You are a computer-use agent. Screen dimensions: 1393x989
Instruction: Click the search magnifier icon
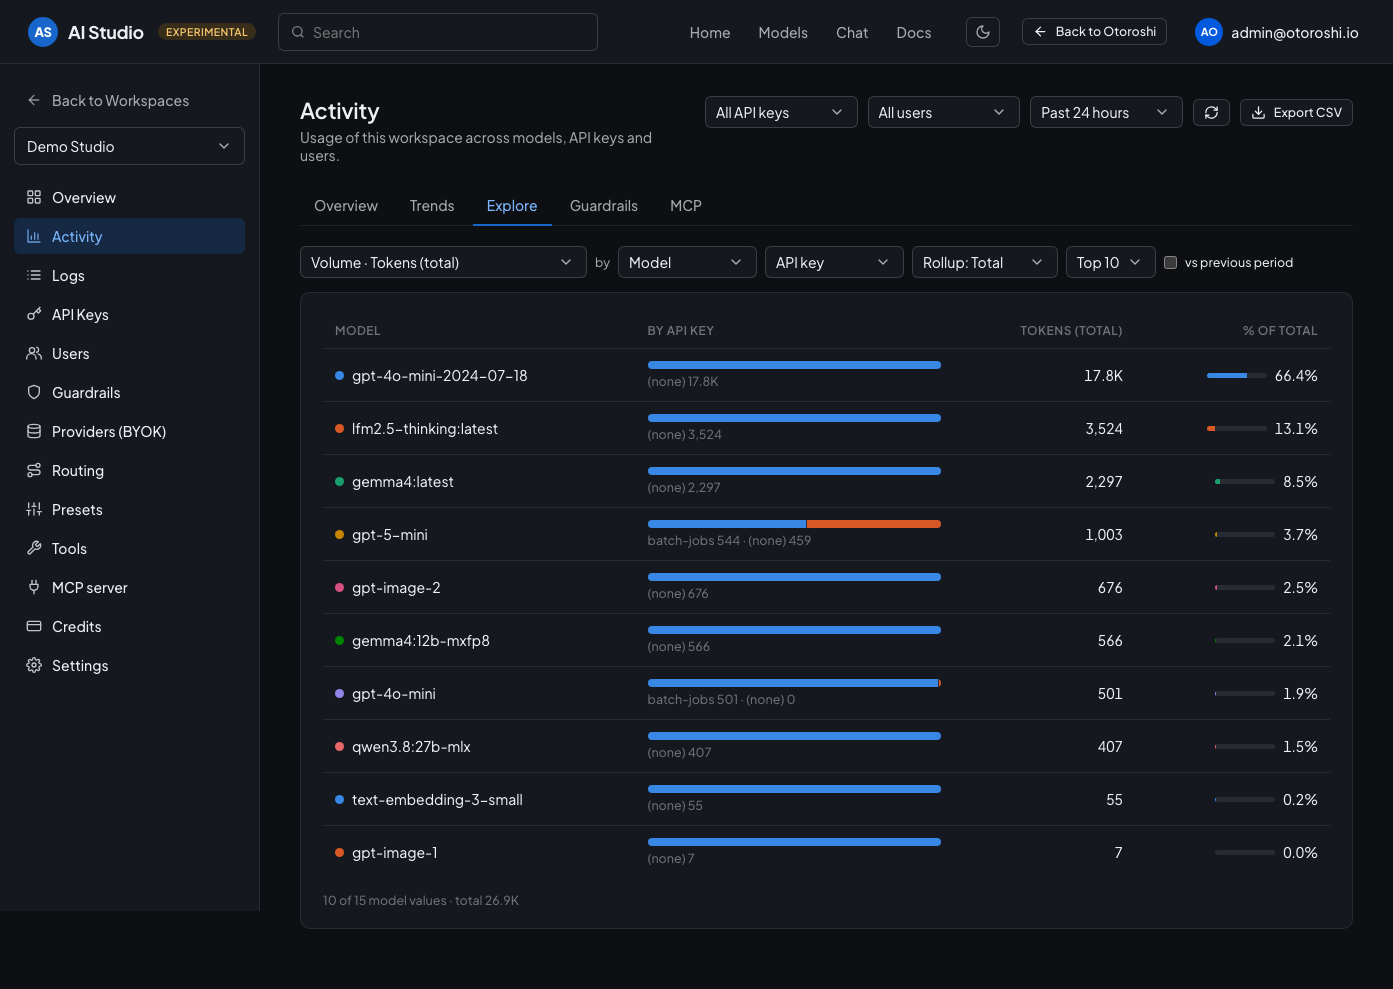(x=298, y=32)
